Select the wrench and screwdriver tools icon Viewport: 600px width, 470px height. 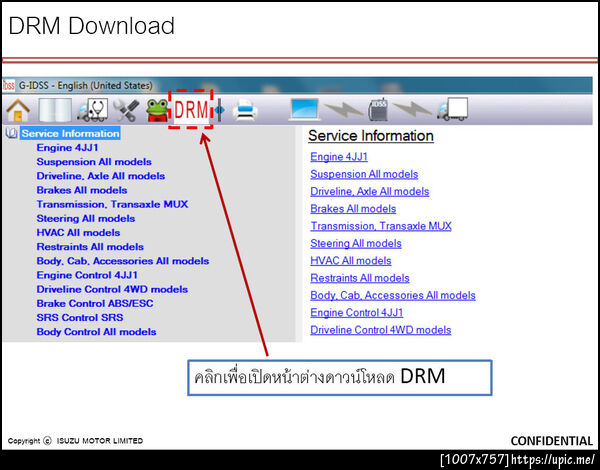[x=127, y=111]
